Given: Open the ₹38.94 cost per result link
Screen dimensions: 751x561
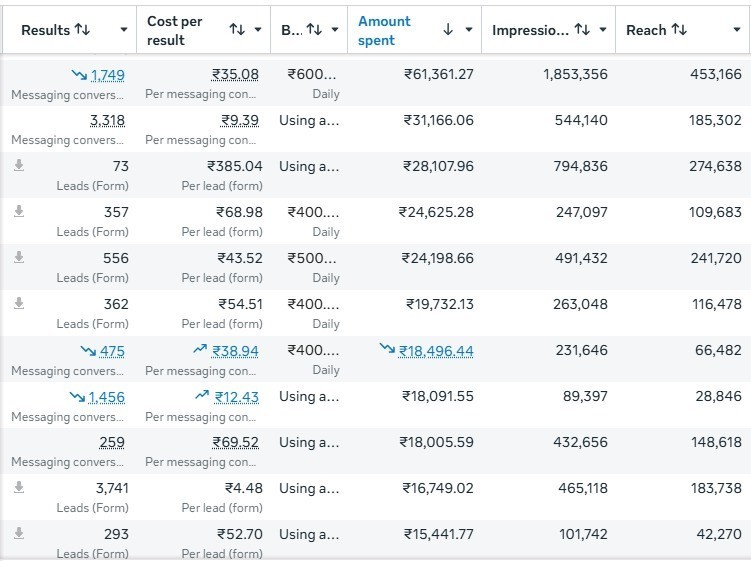Looking at the screenshot, I should 235,351.
